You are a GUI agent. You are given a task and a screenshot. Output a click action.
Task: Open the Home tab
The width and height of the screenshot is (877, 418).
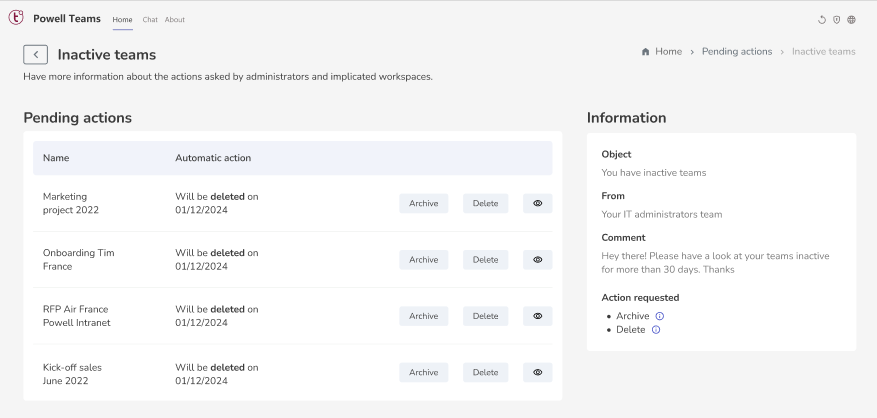[122, 20]
